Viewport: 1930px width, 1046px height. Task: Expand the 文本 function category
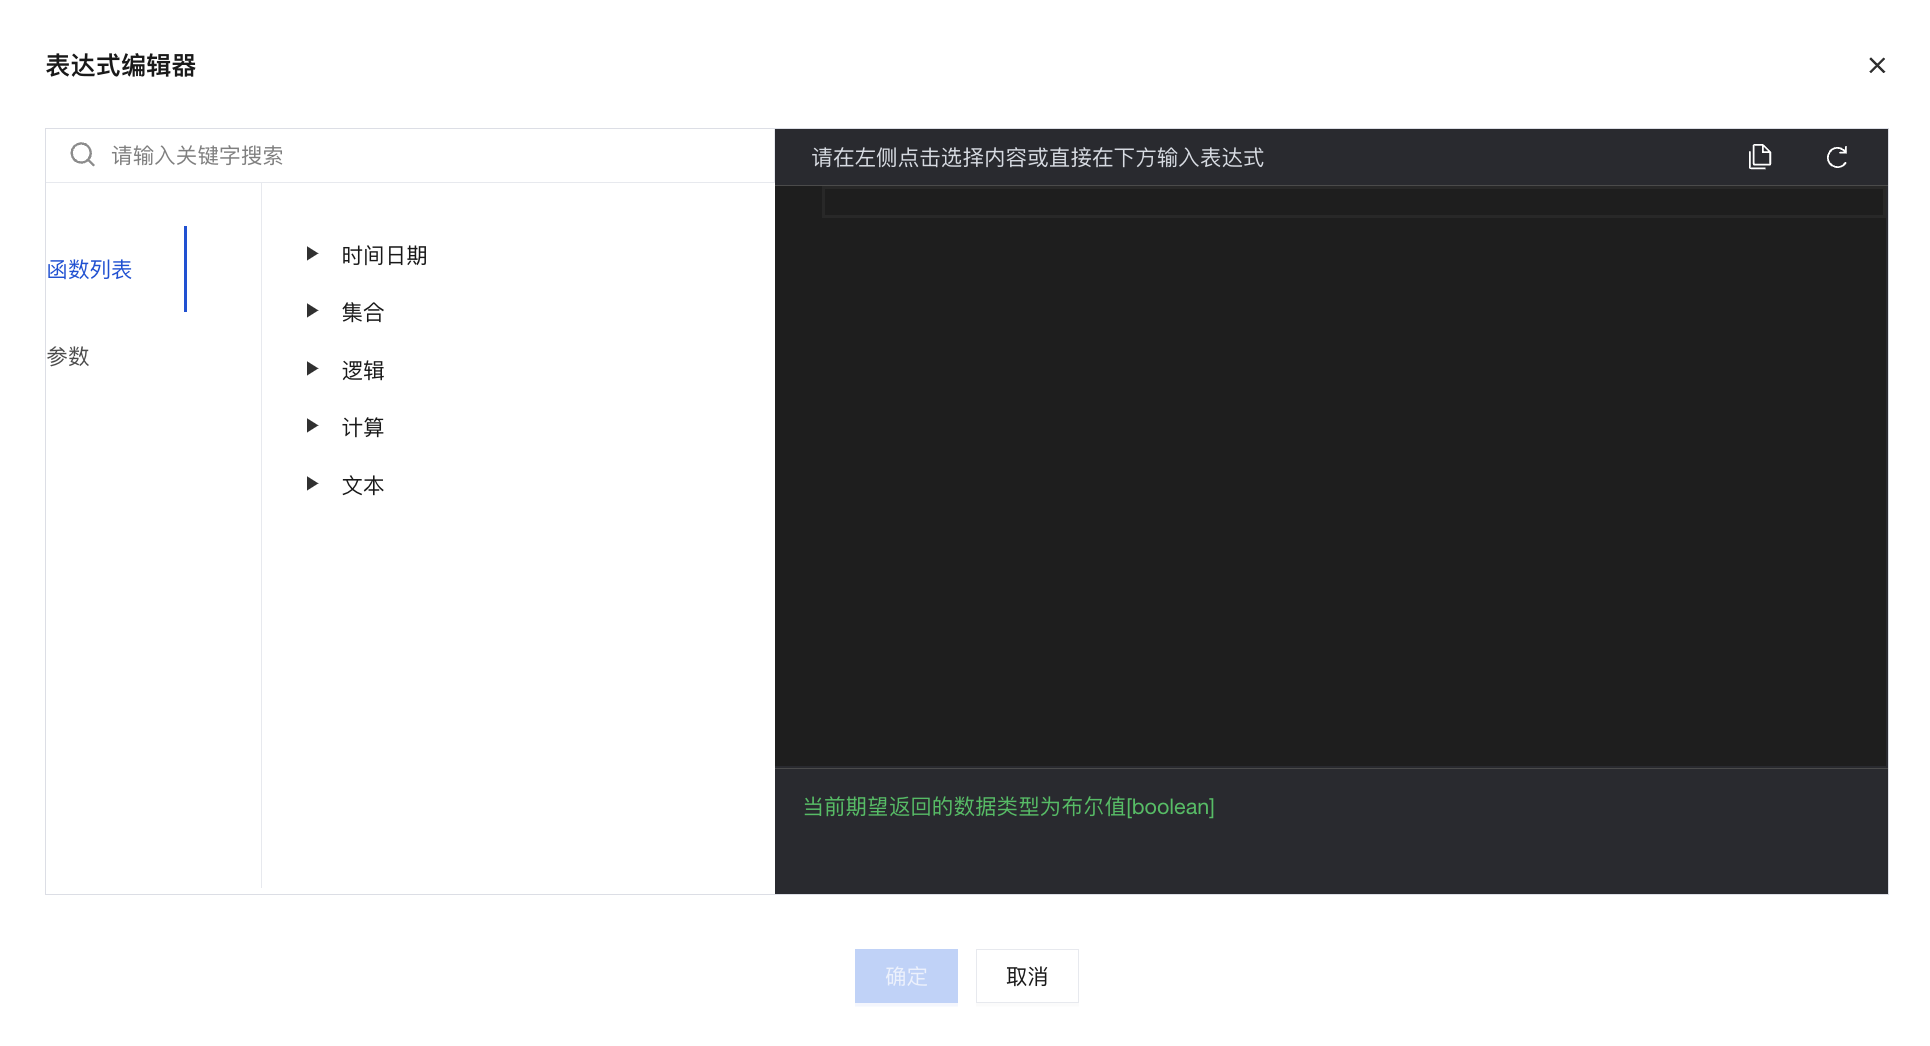pyautogui.click(x=312, y=484)
